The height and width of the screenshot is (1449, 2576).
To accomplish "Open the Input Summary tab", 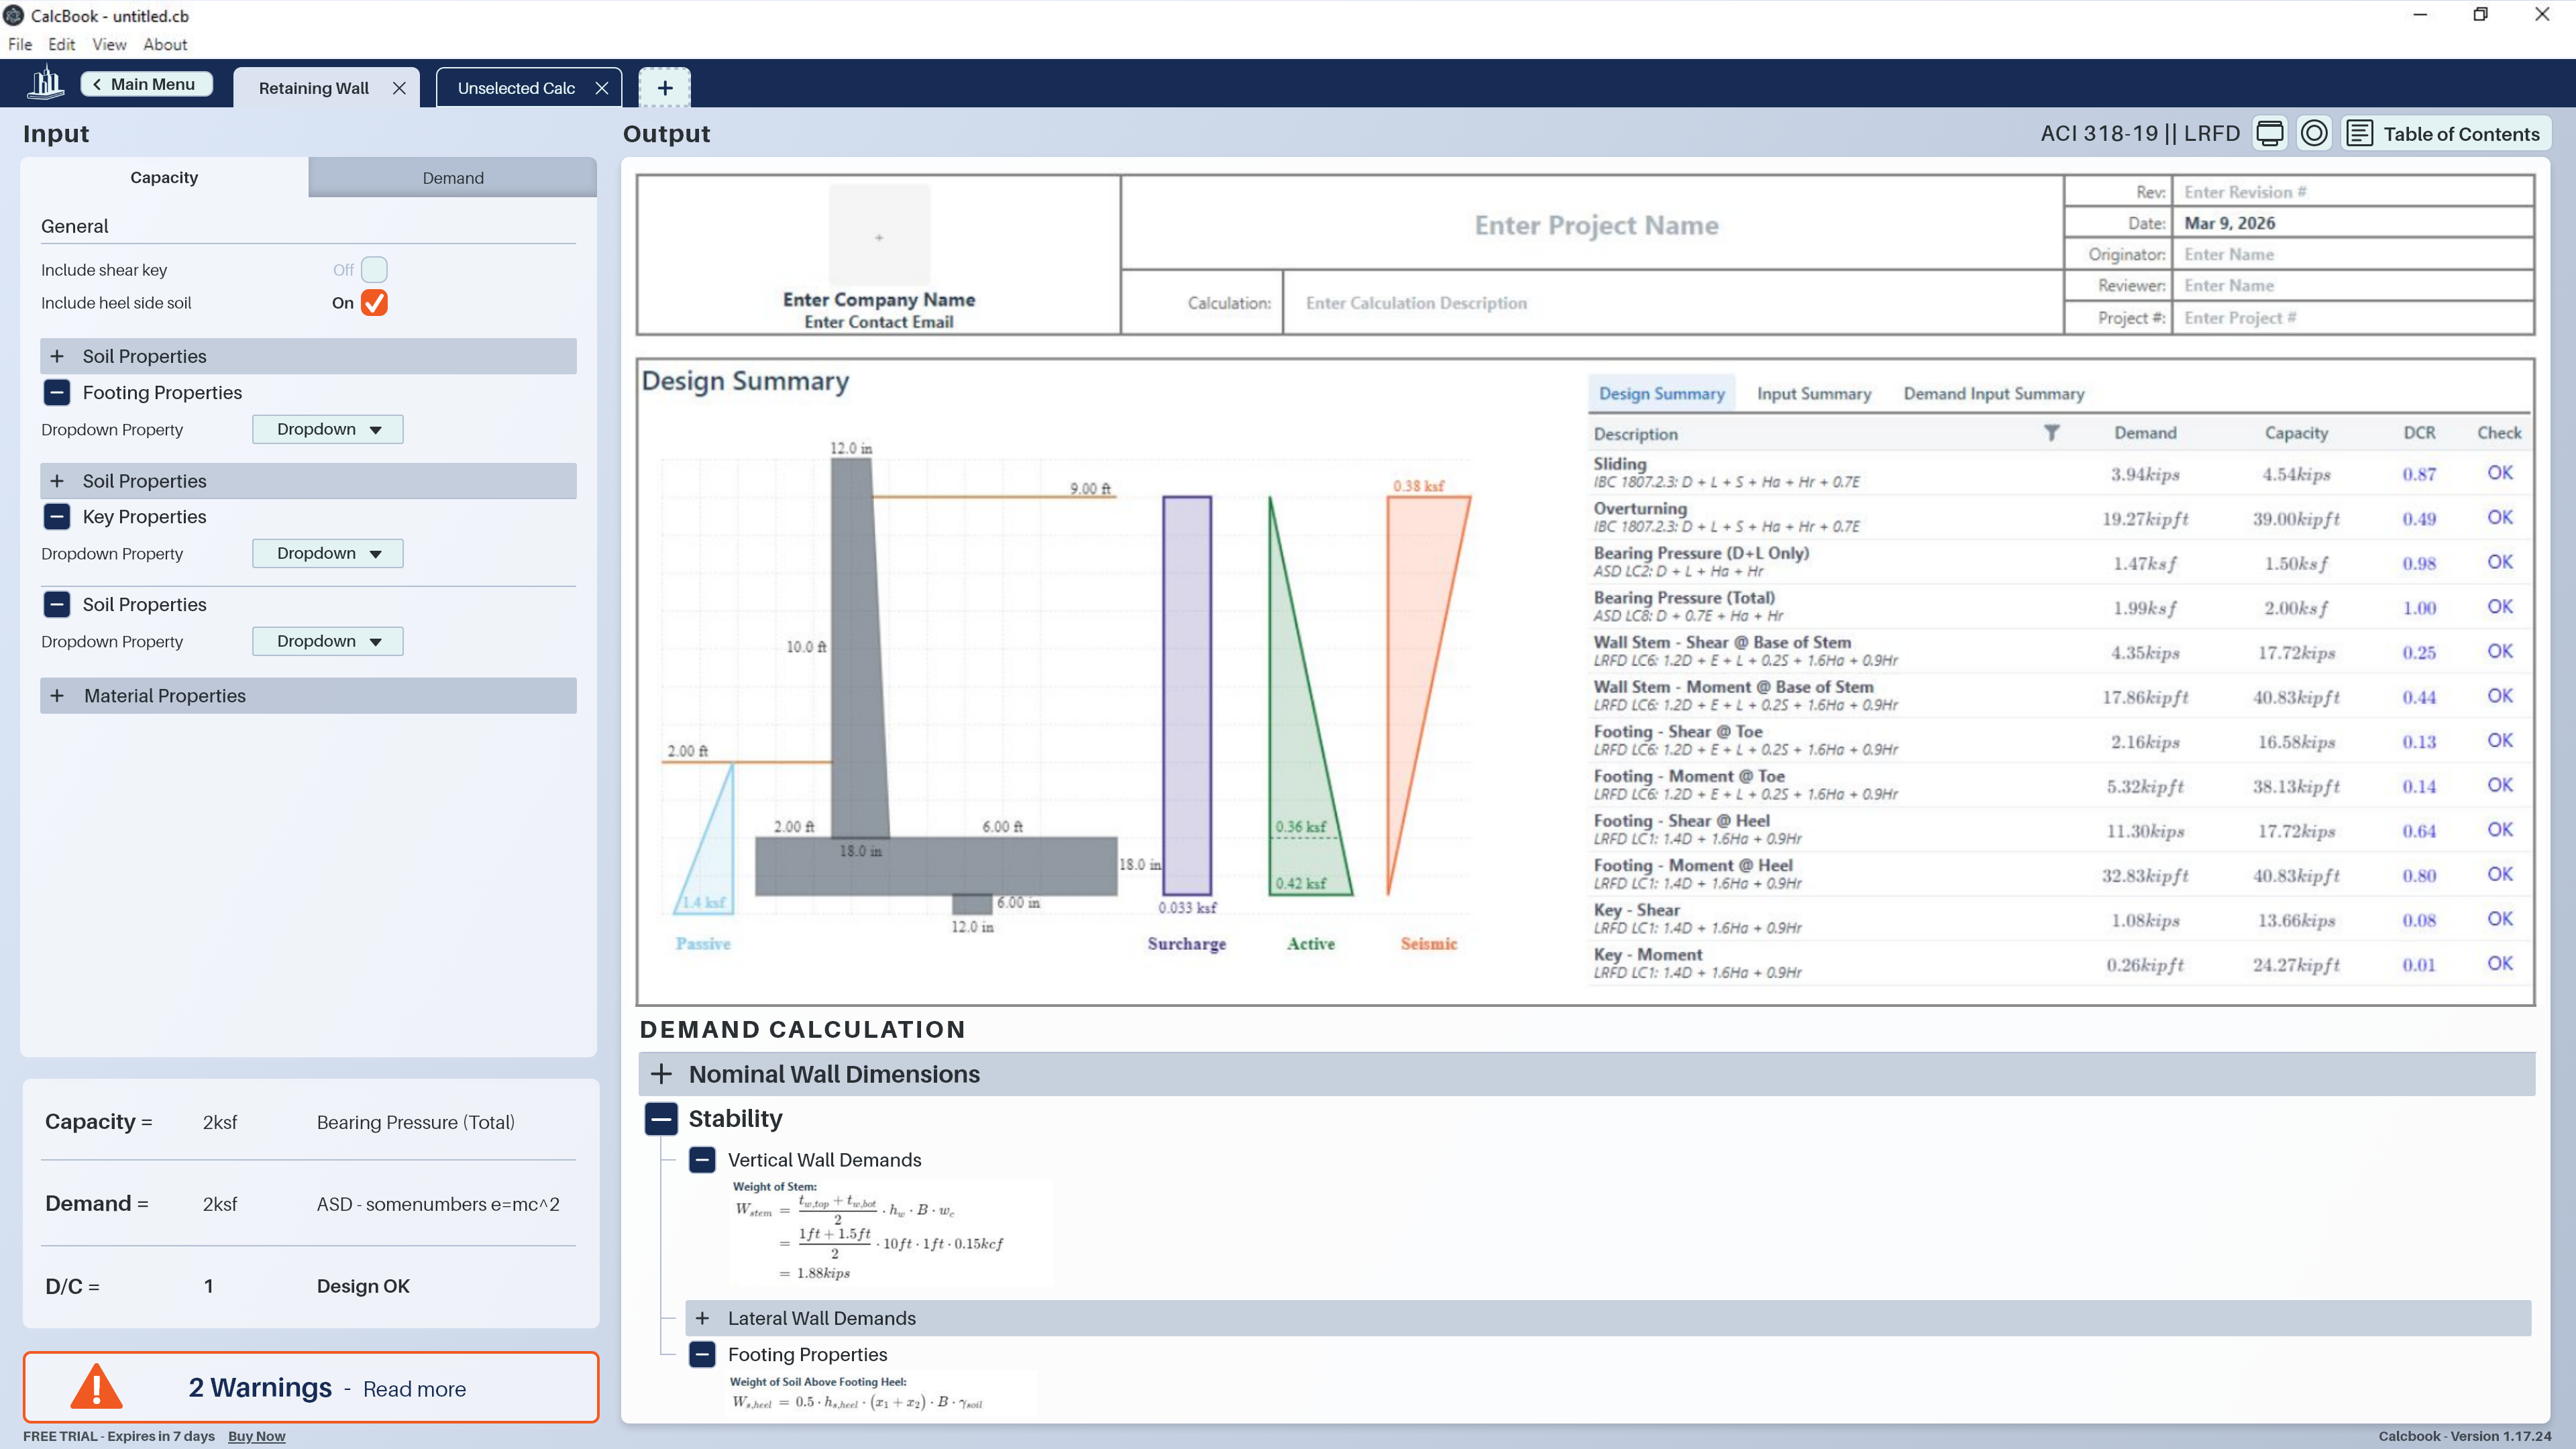I will point(1813,394).
